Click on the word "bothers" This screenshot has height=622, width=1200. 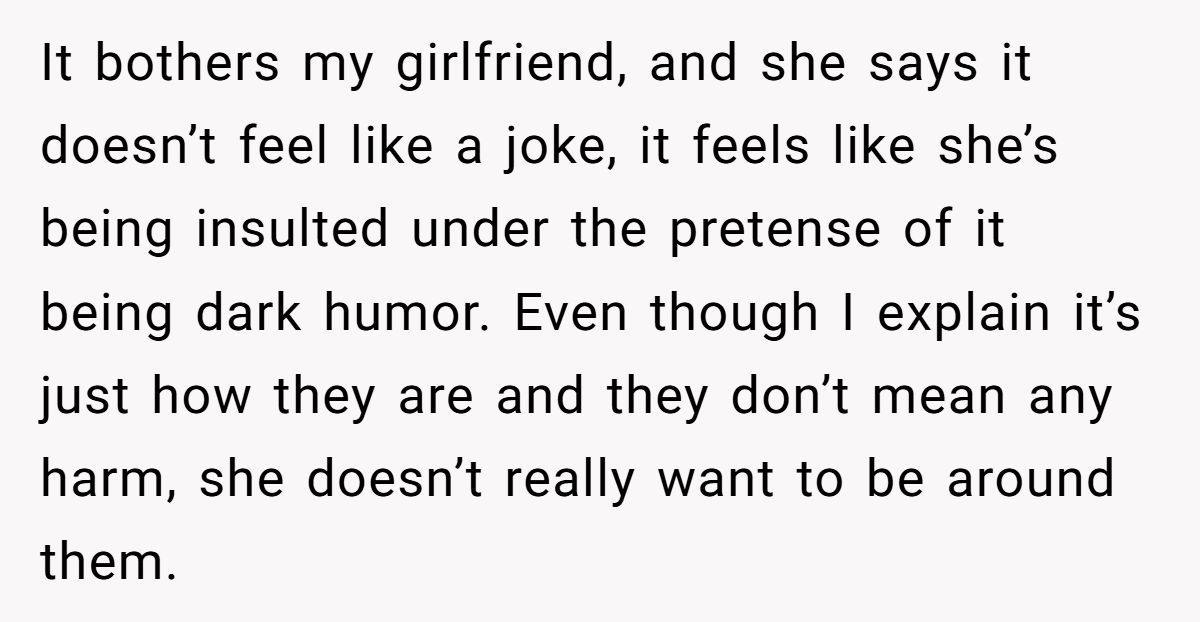pyautogui.click(x=188, y=66)
